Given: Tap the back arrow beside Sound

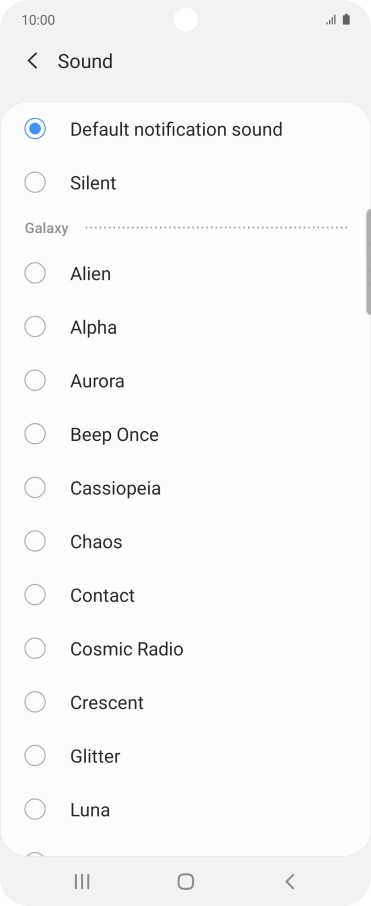Looking at the screenshot, I should [x=32, y=61].
